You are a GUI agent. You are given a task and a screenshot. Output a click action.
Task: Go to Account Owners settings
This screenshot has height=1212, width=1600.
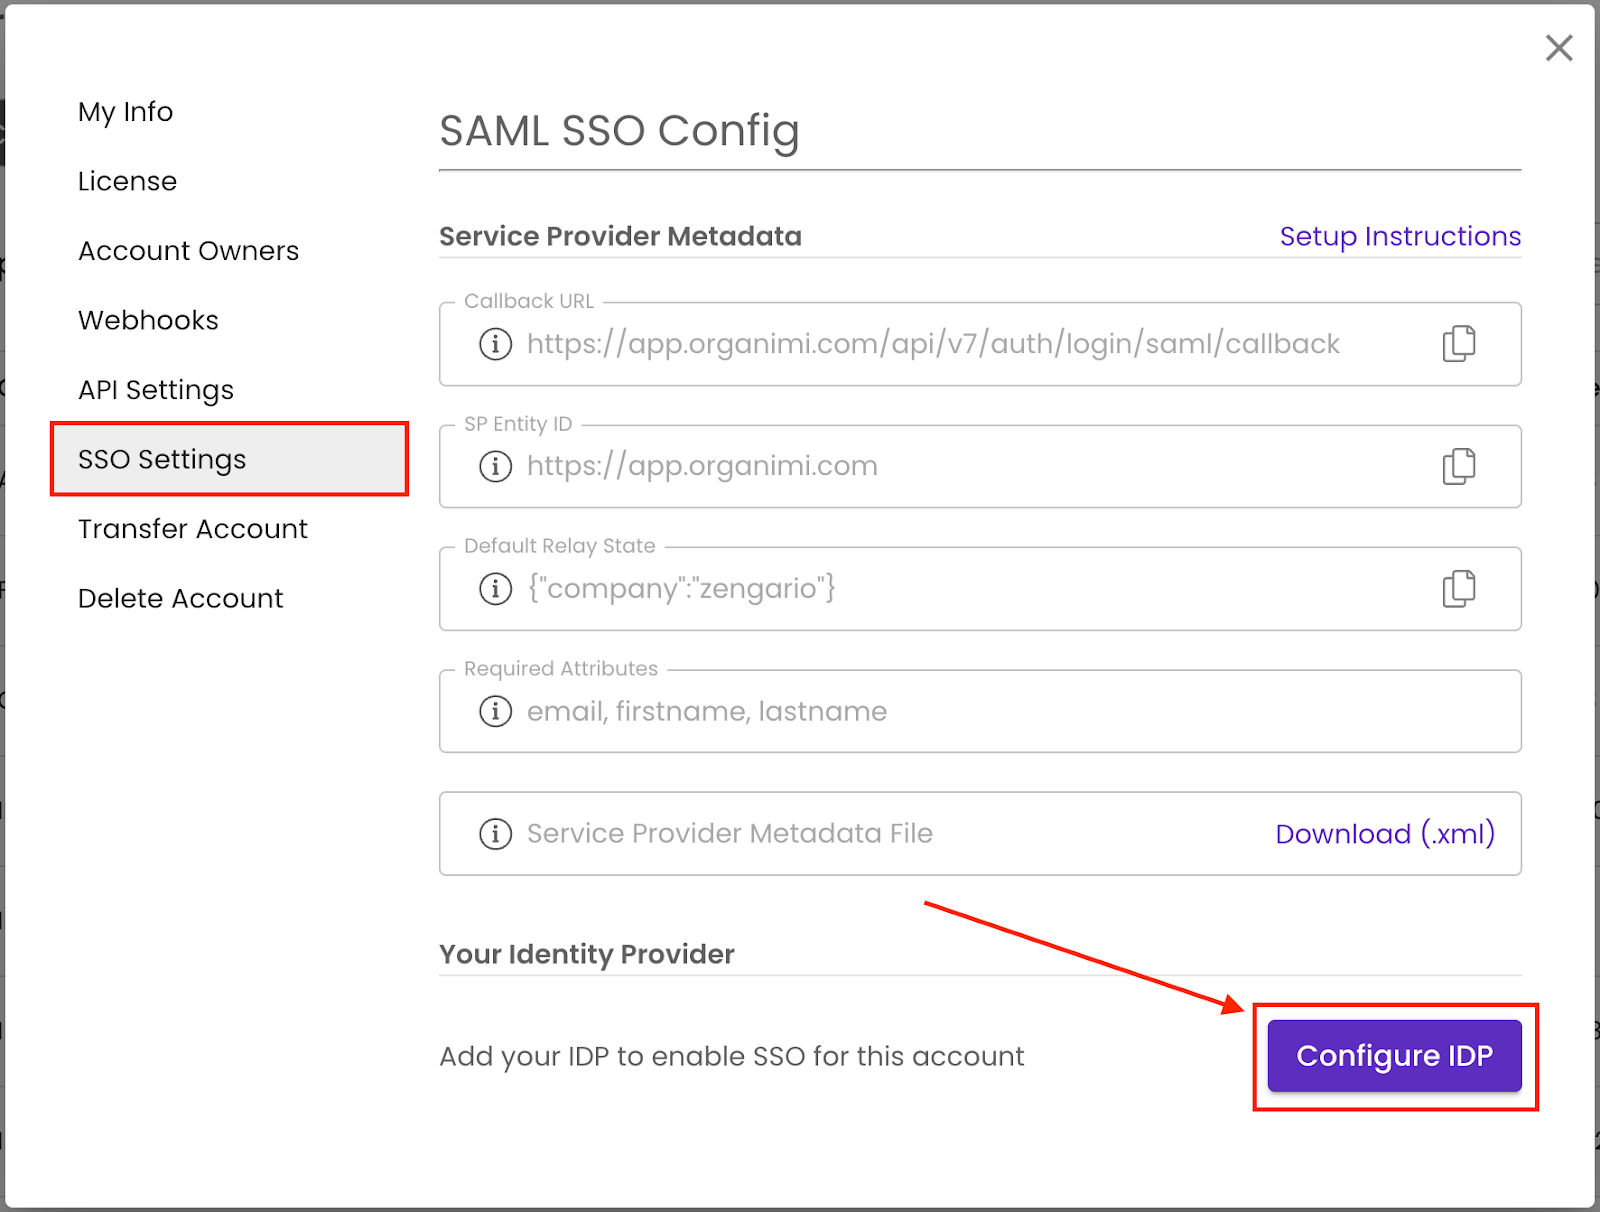188,250
